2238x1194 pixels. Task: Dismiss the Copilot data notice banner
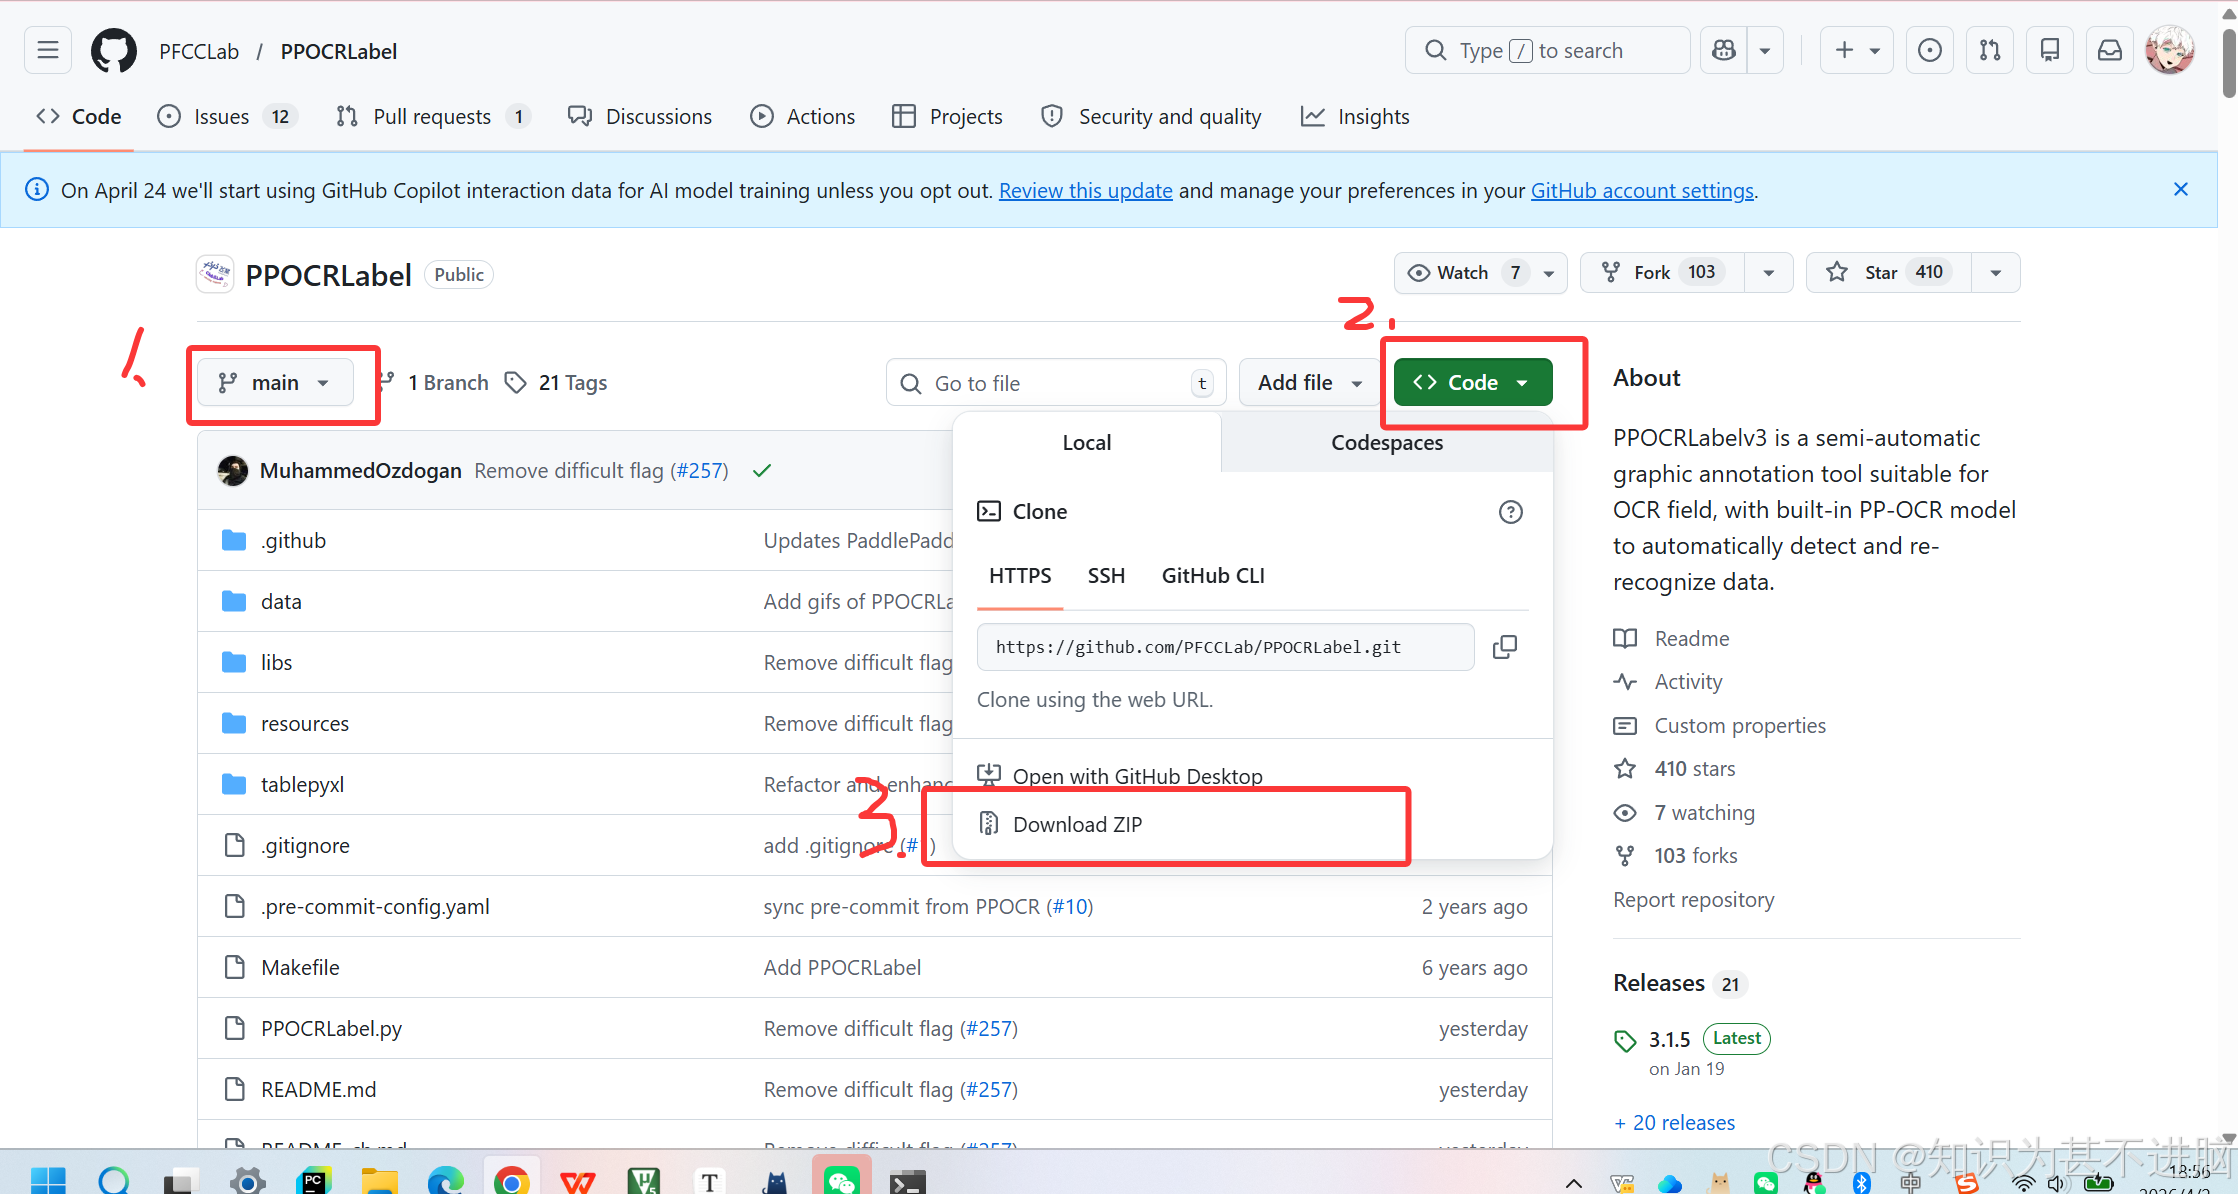tap(2181, 189)
